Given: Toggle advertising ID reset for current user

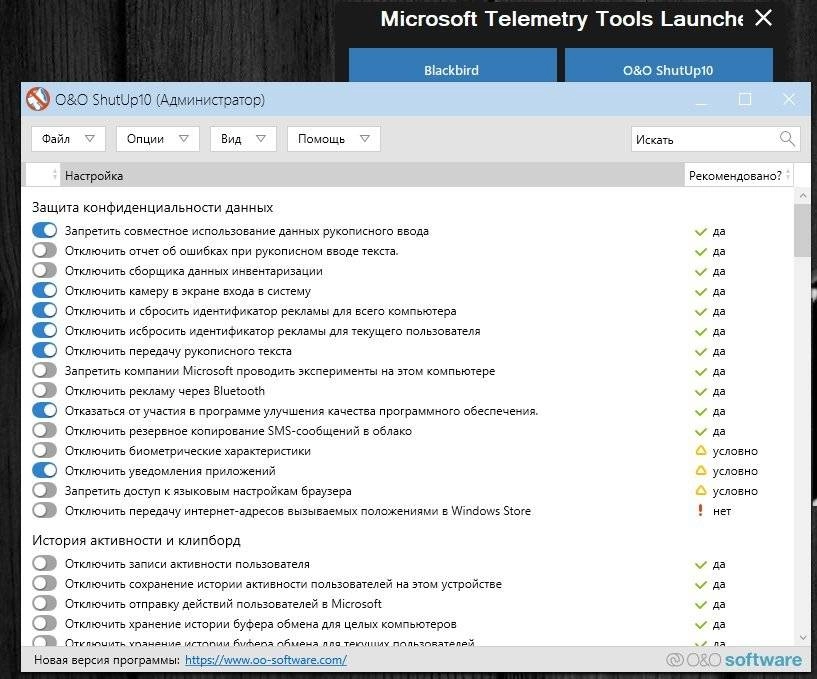Looking at the screenshot, I should coord(44,330).
